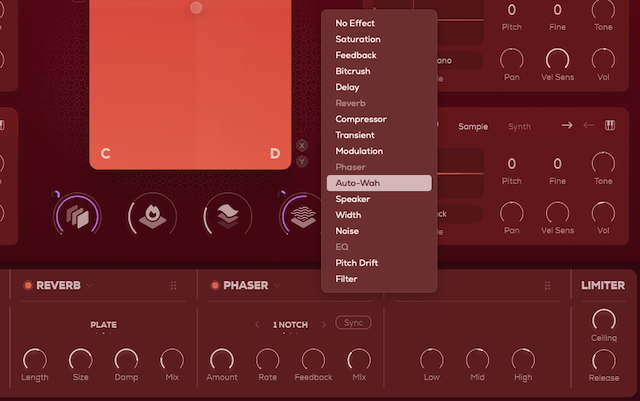Toggle the Phaser effect power button

pyautogui.click(x=214, y=285)
